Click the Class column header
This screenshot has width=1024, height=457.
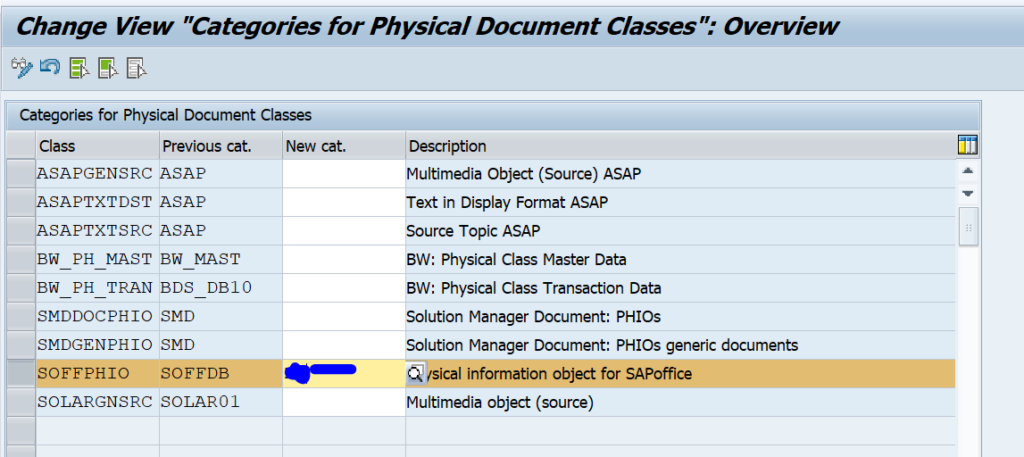point(97,146)
